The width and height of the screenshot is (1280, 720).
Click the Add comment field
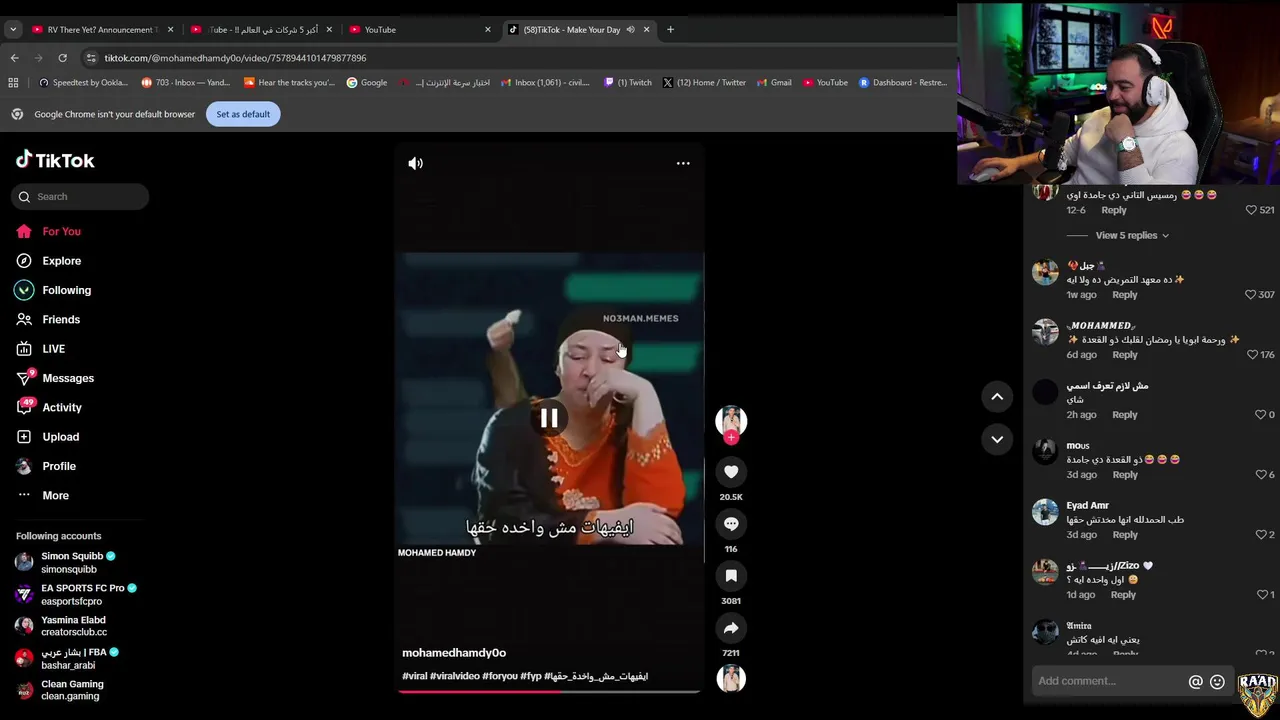(1108, 681)
